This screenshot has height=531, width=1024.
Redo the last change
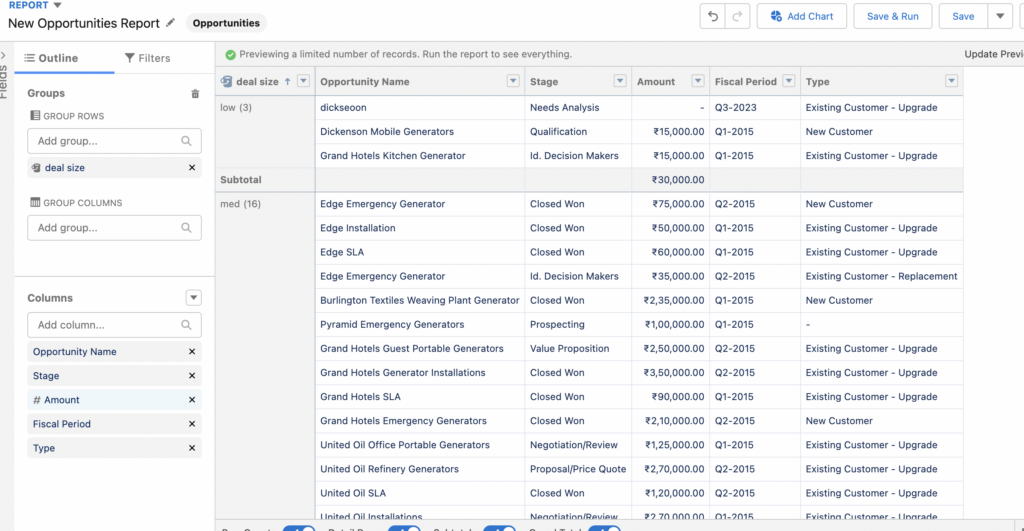[737, 16]
